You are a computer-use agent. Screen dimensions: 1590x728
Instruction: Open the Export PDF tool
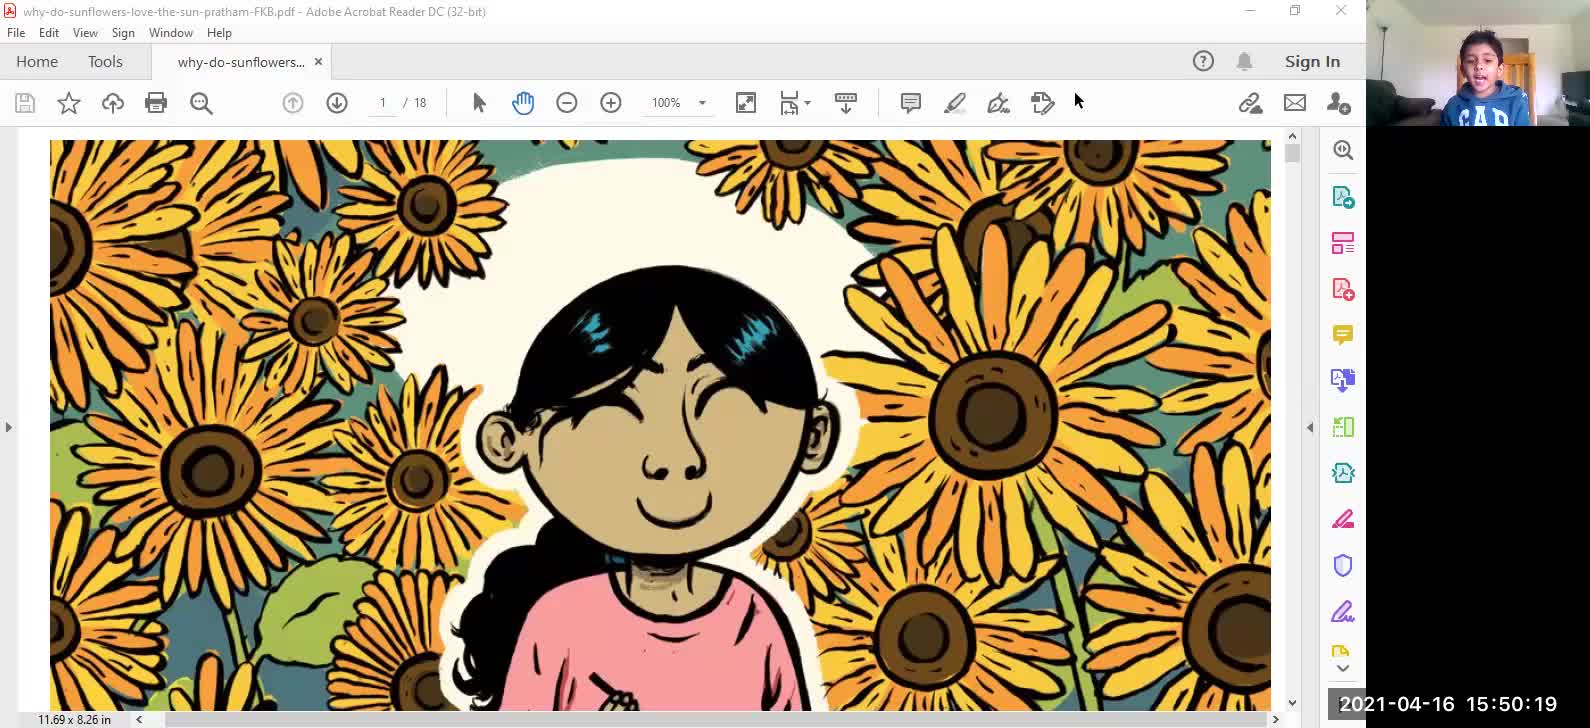click(1343, 197)
